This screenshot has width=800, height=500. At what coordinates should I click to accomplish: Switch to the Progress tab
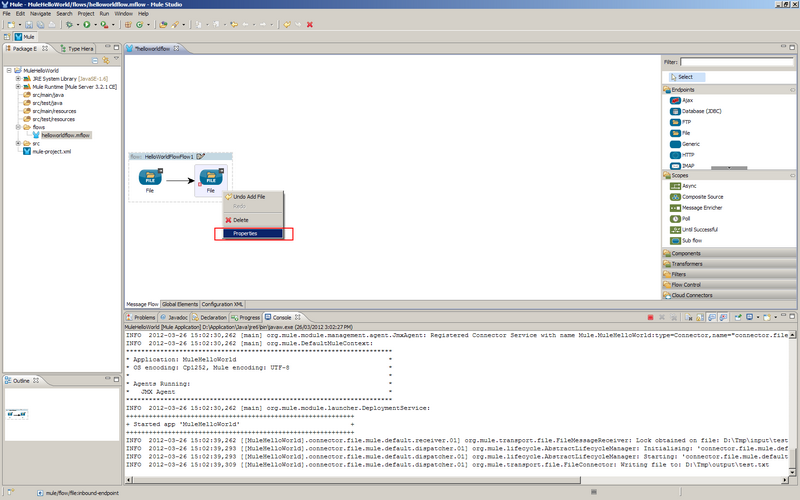click(245, 317)
